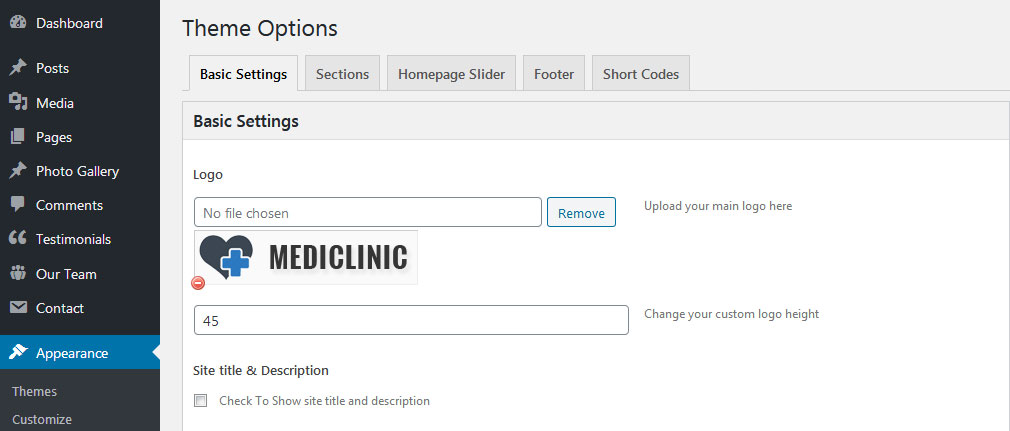The width and height of the screenshot is (1010, 431).
Task: Click the Testimonials quote icon
Action: (18, 239)
